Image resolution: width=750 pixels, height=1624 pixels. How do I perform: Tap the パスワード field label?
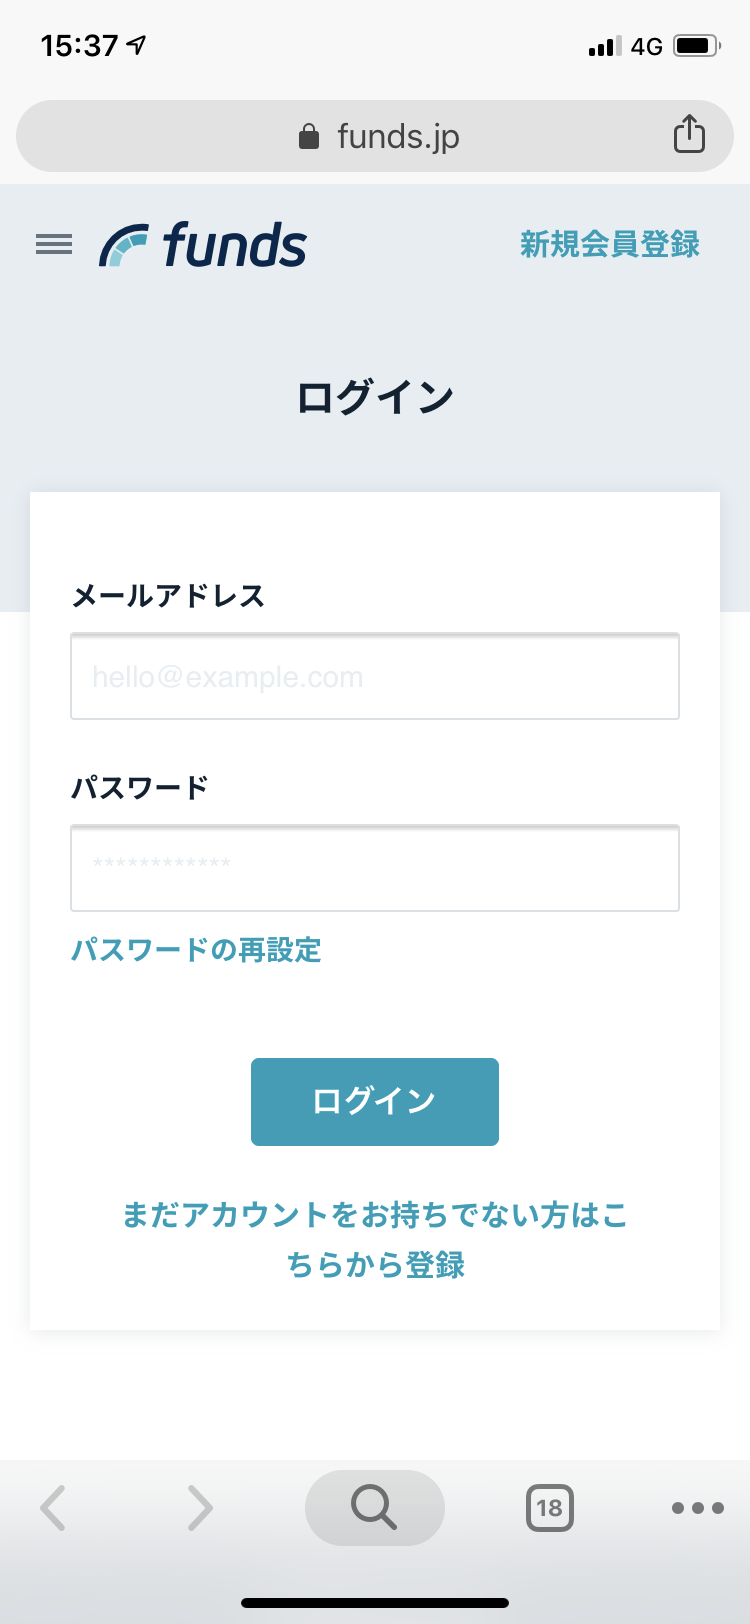coord(140,787)
